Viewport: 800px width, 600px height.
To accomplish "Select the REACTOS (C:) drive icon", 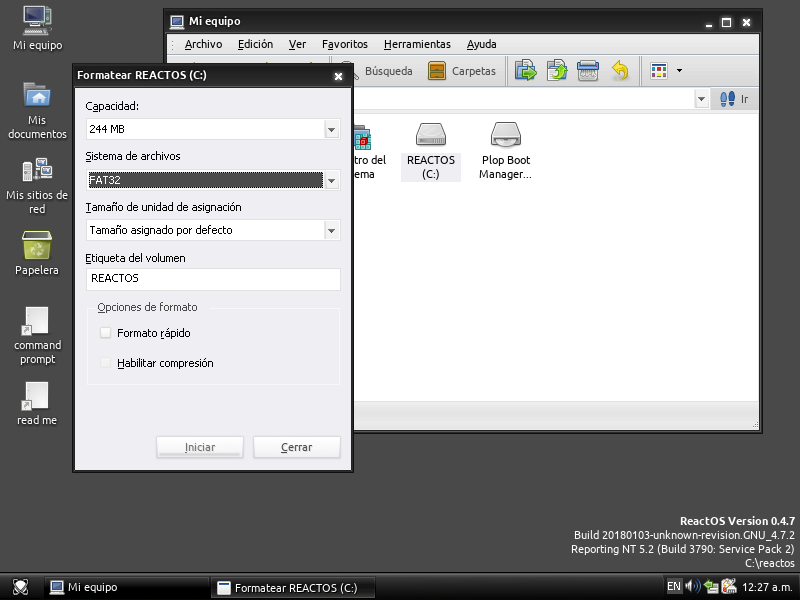I will coord(431,151).
